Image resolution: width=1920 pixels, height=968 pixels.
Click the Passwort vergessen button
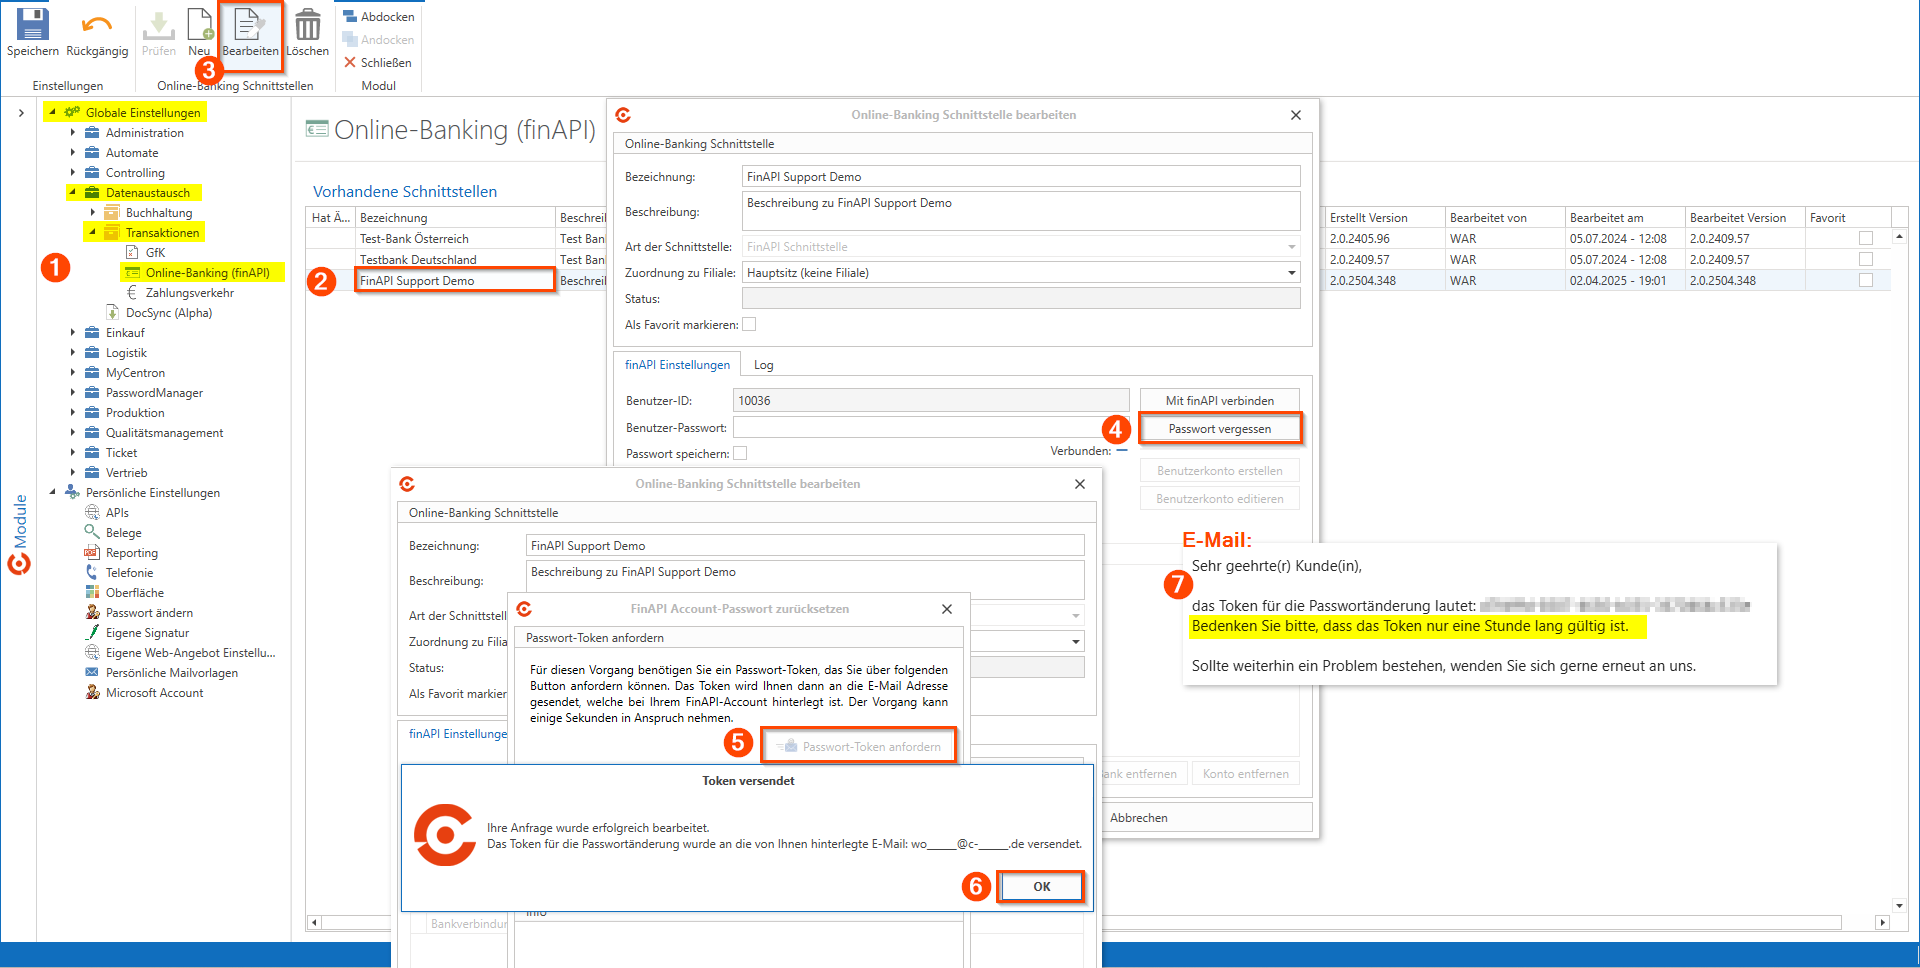[x=1219, y=429]
